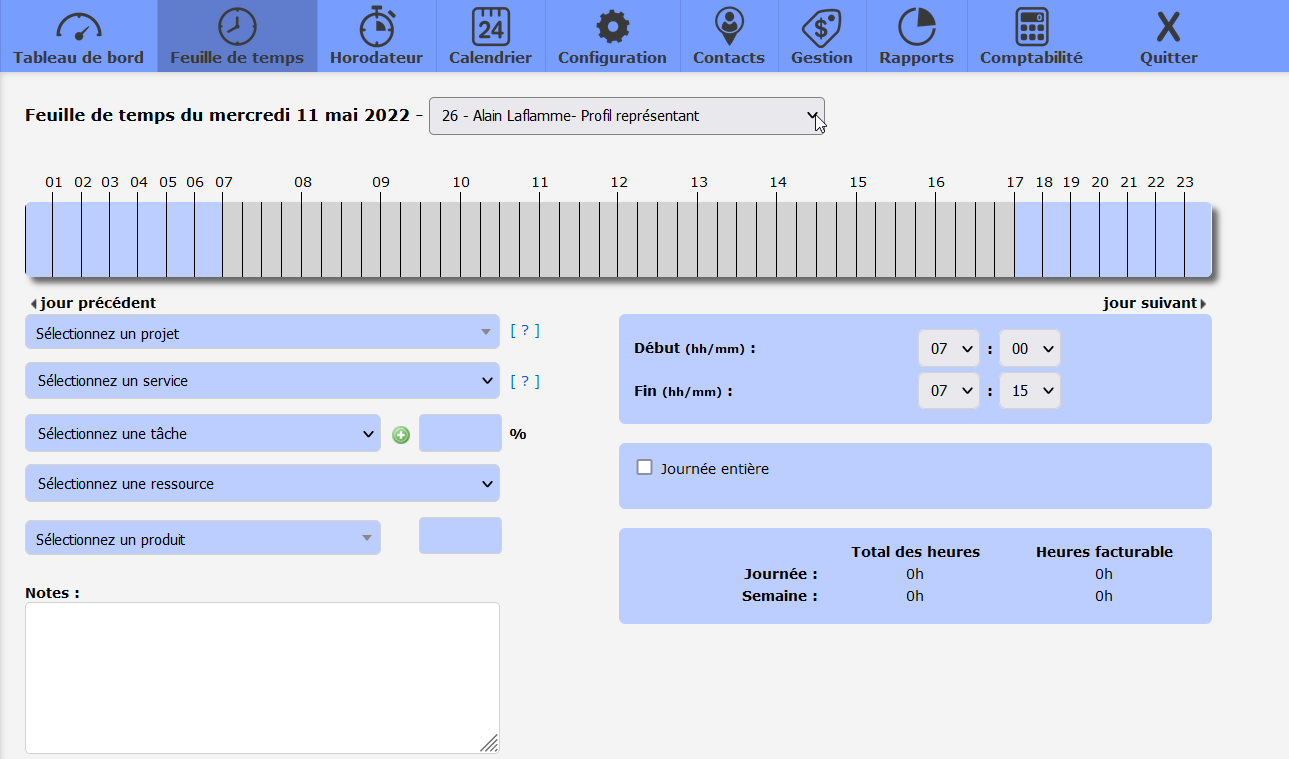This screenshot has width=1289, height=759.
Task: Click the Comptabilité calculator icon
Action: pyautogui.click(x=1031, y=26)
